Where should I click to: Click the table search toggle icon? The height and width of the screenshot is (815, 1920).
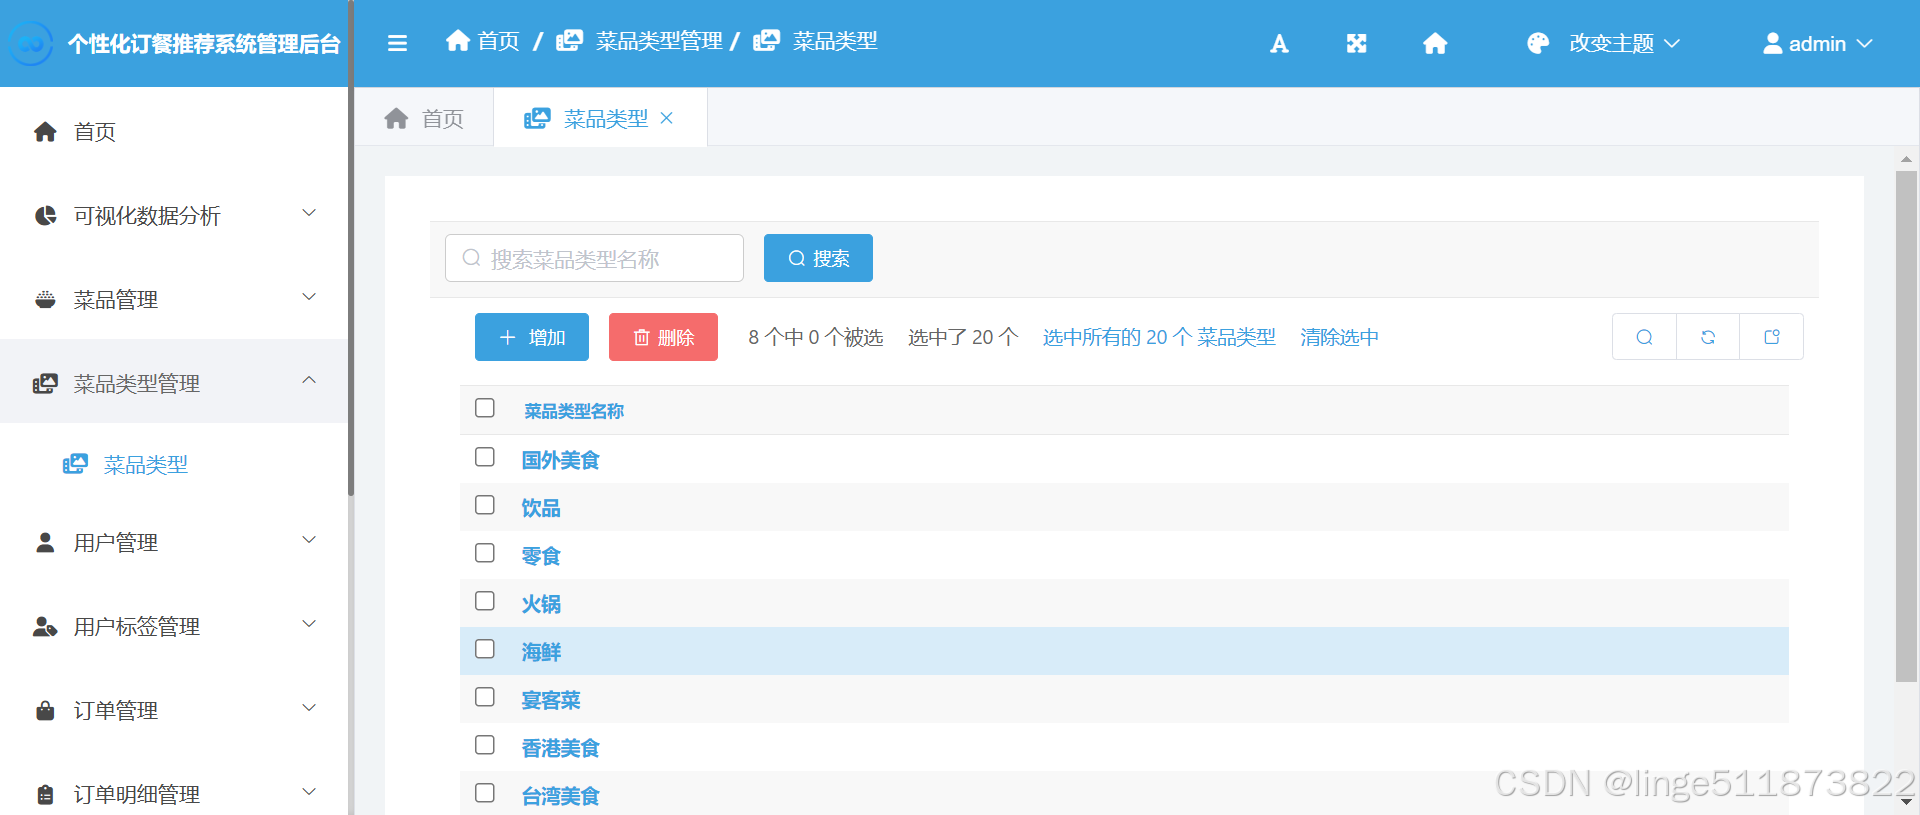pyautogui.click(x=1644, y=337)
